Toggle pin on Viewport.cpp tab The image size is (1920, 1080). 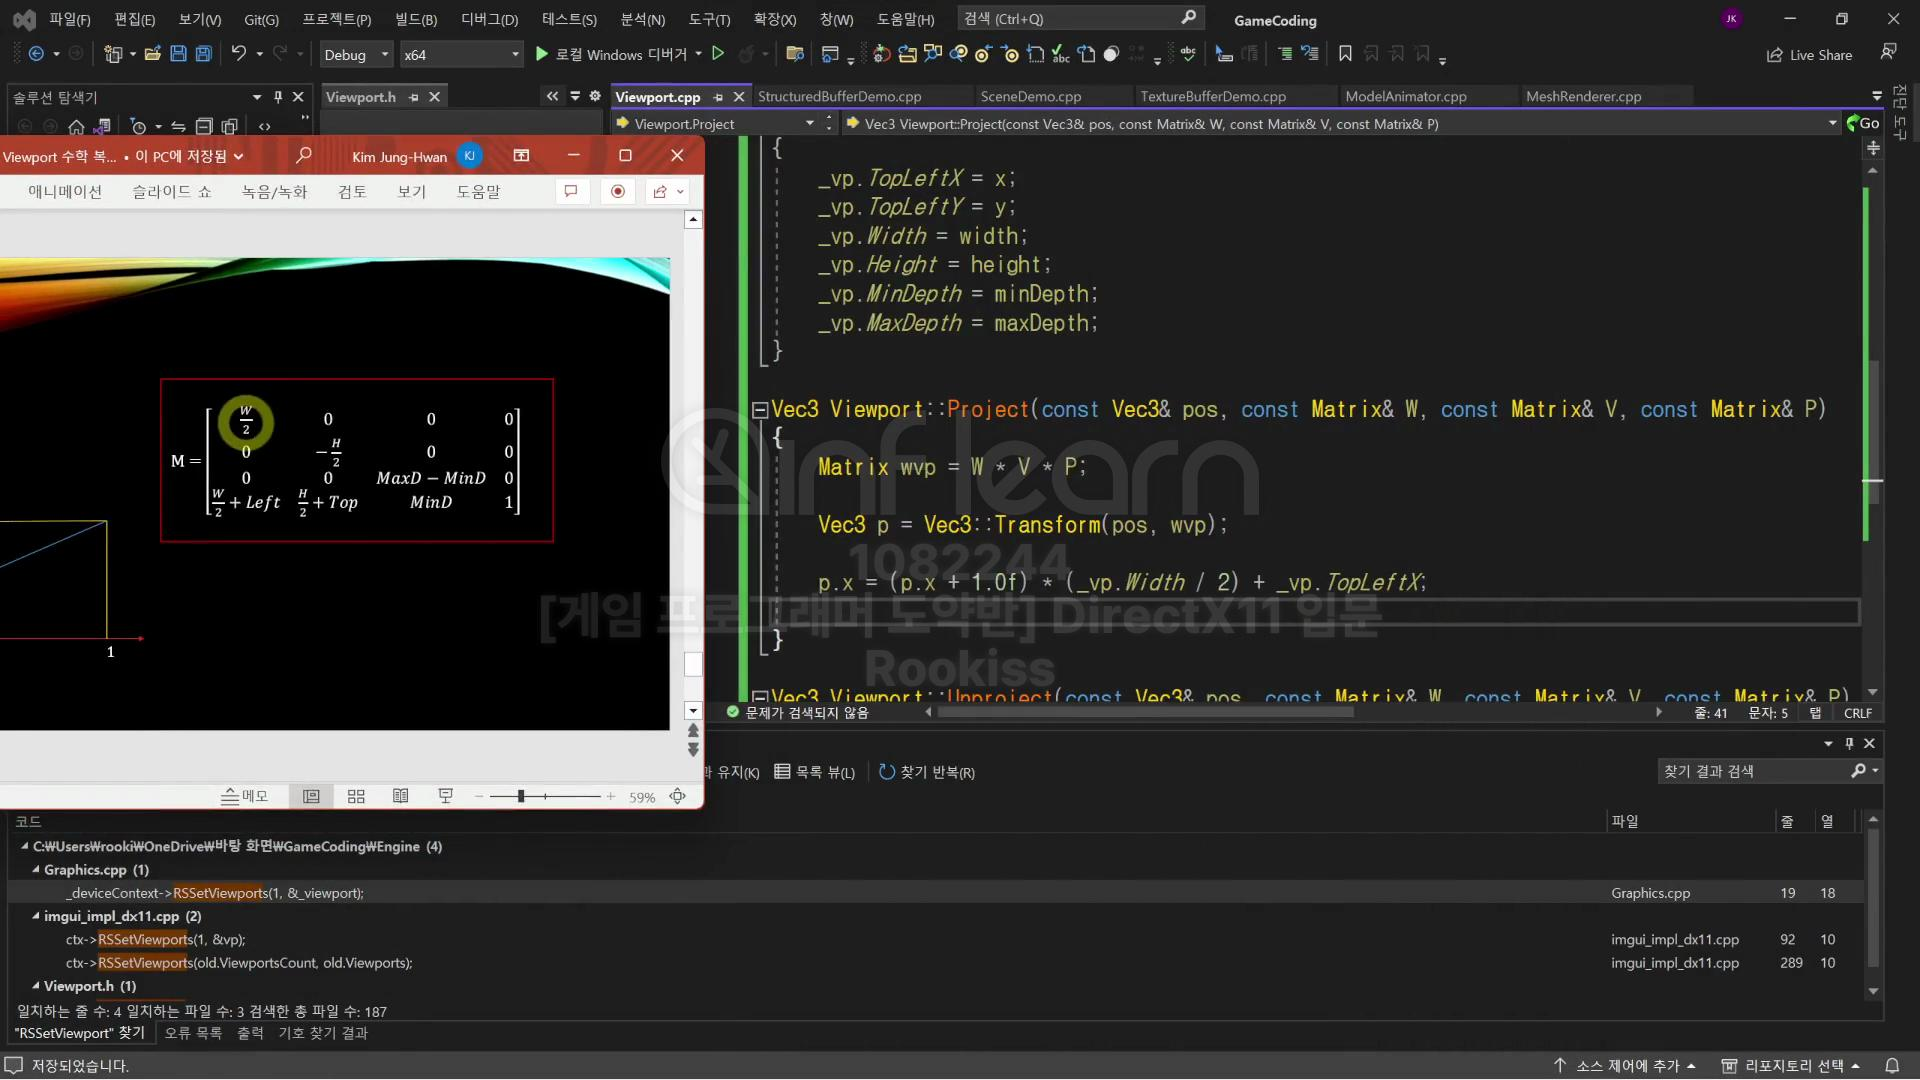click(x=718, y=97)
